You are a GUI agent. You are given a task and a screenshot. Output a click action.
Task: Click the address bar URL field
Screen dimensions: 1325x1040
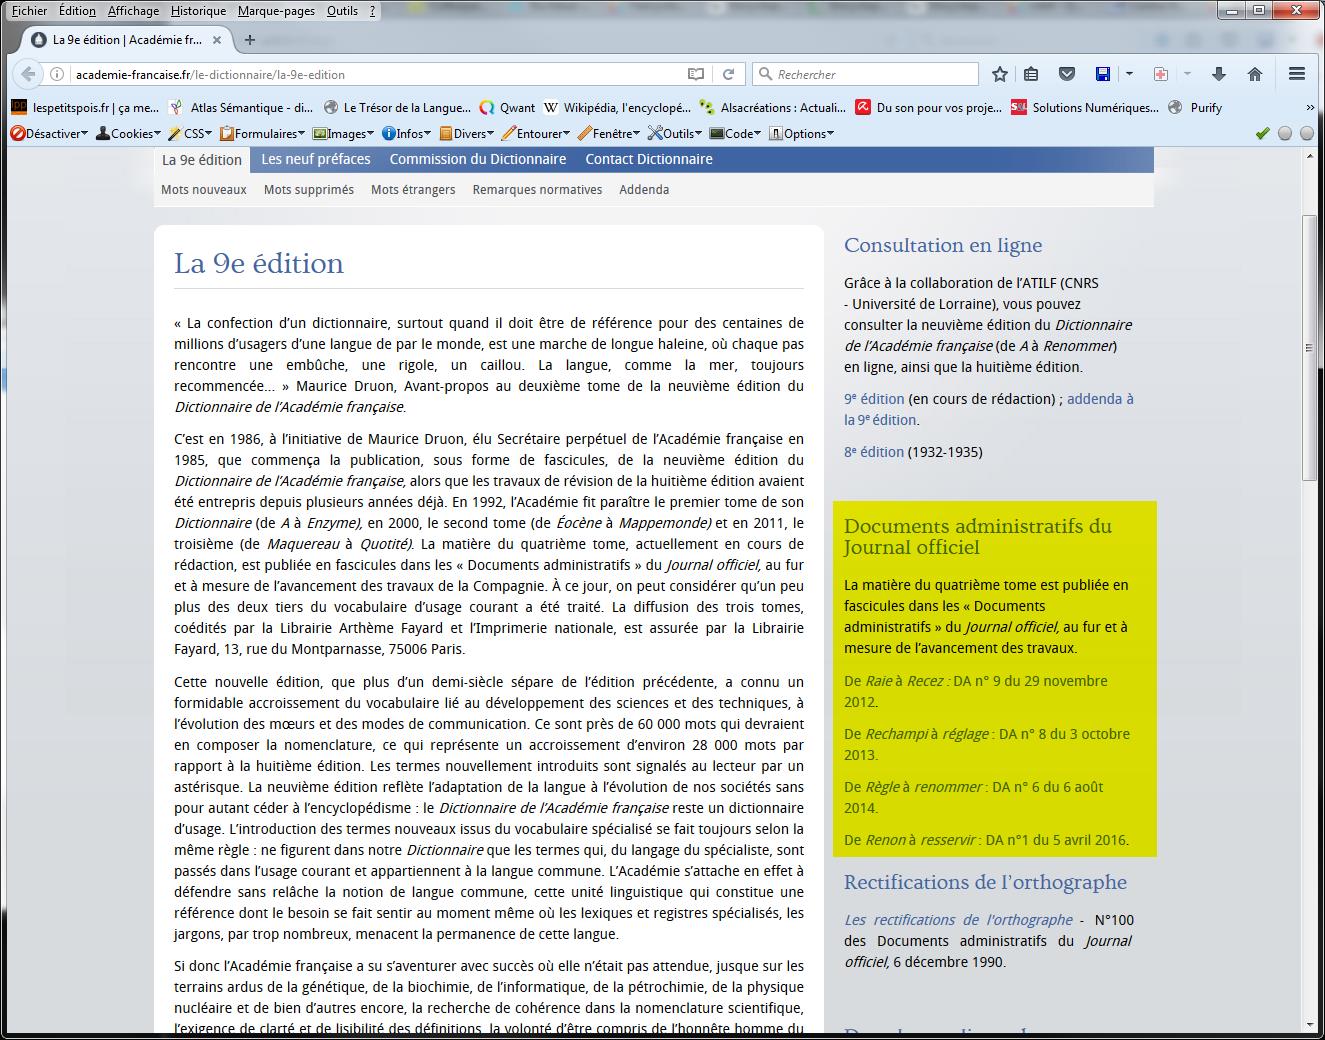[x=378, y=74]
